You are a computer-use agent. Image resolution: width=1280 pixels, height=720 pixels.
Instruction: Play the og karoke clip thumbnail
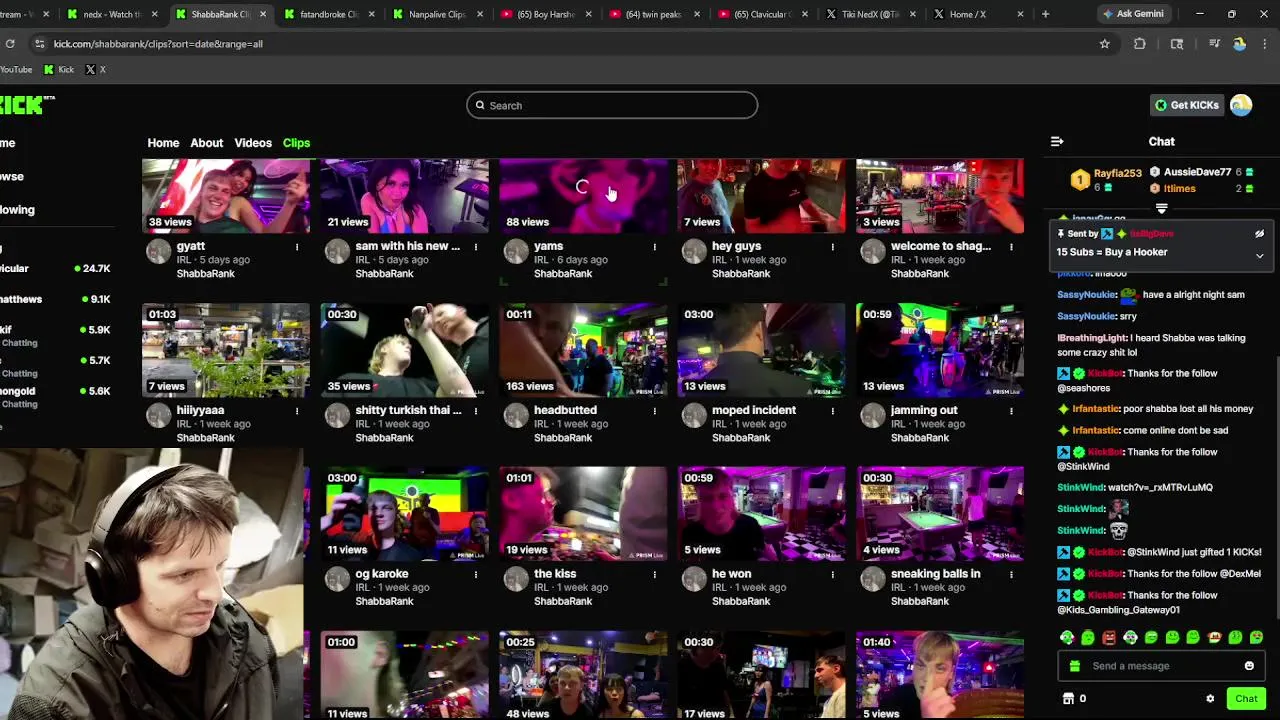click(x=405, y=514)
